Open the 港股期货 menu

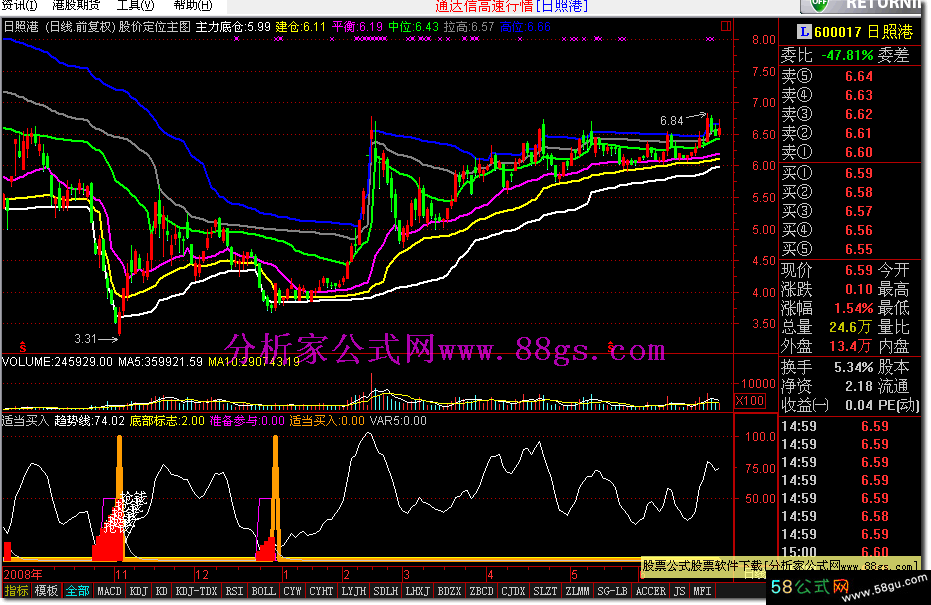tap(76, 5)
